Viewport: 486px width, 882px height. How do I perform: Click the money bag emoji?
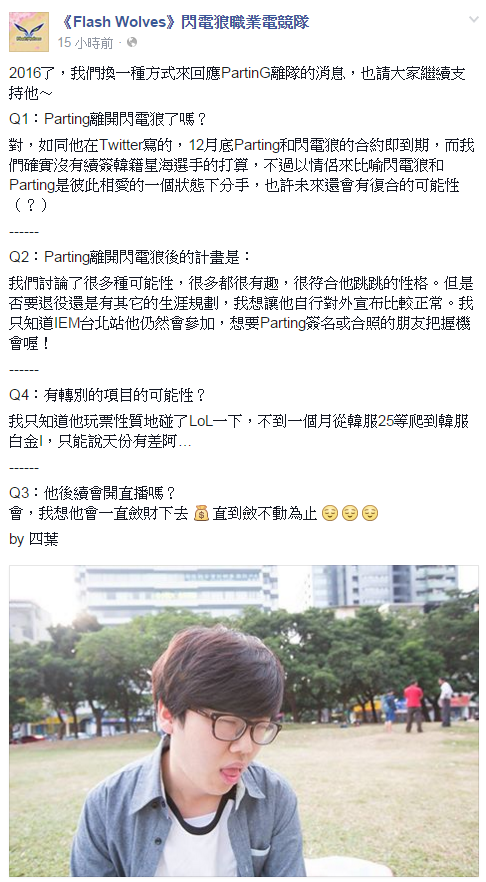pyautogui.click(x=201, y=513)
